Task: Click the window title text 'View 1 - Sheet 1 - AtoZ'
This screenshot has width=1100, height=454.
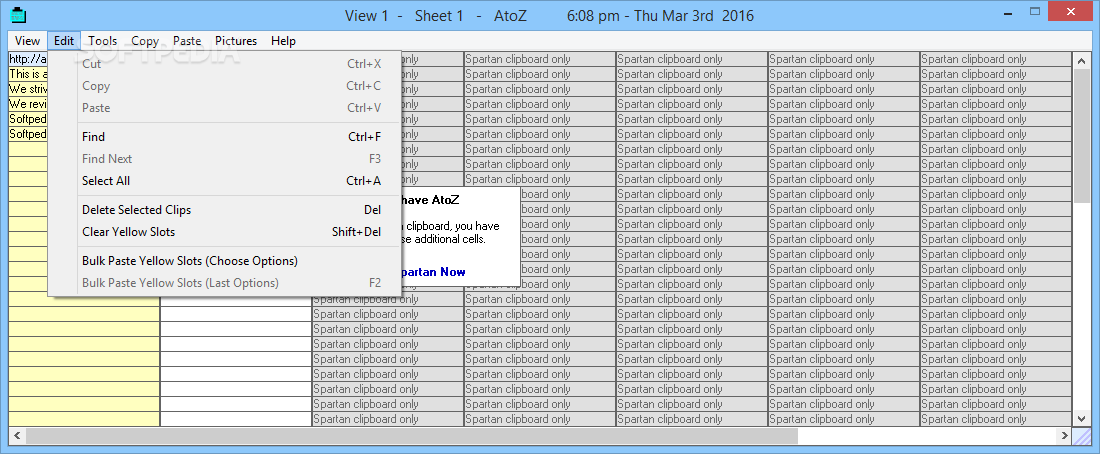Action: pyautogui.click(x=436, y=15)
